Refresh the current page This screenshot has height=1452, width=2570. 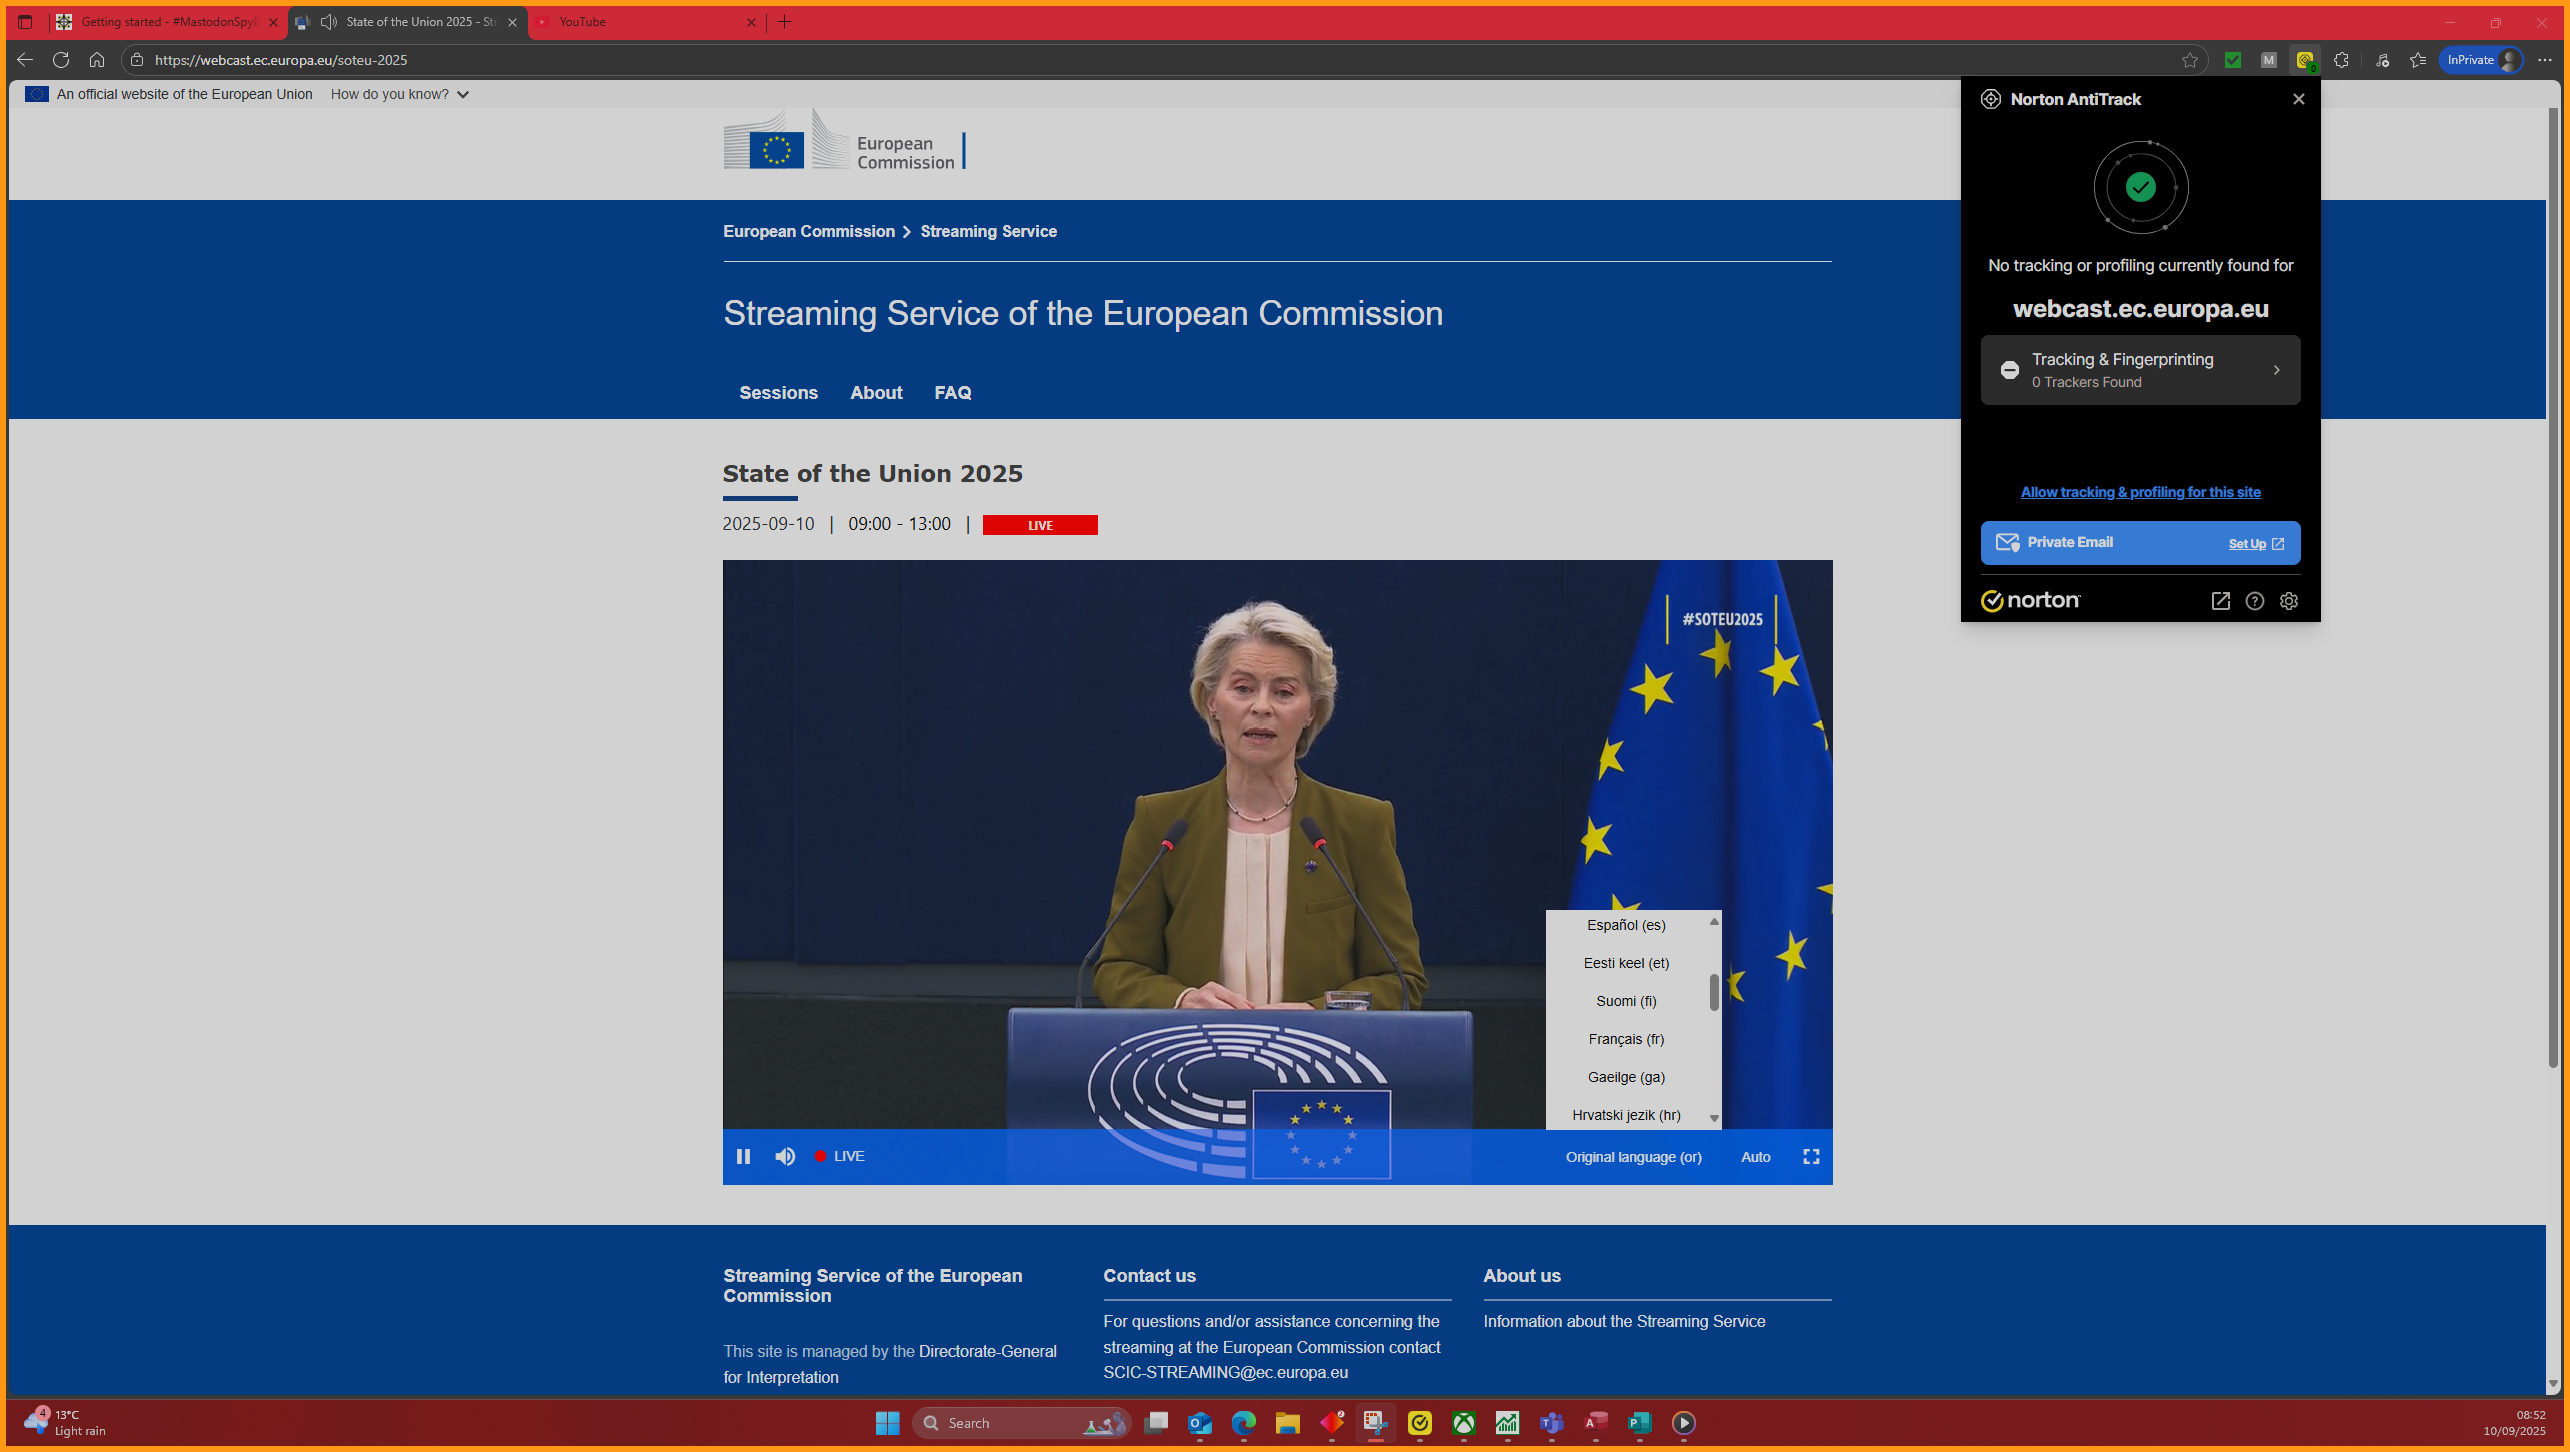point(61,60)
